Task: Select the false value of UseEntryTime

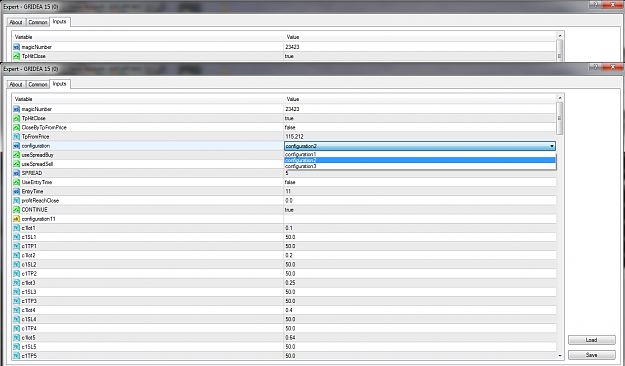Action: 290,182
